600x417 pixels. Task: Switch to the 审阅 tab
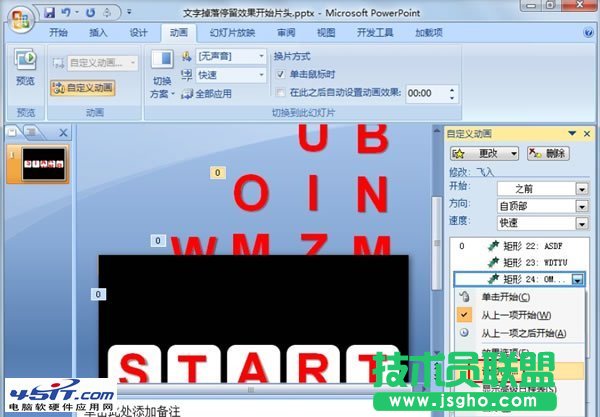click(x=286, y=33)
